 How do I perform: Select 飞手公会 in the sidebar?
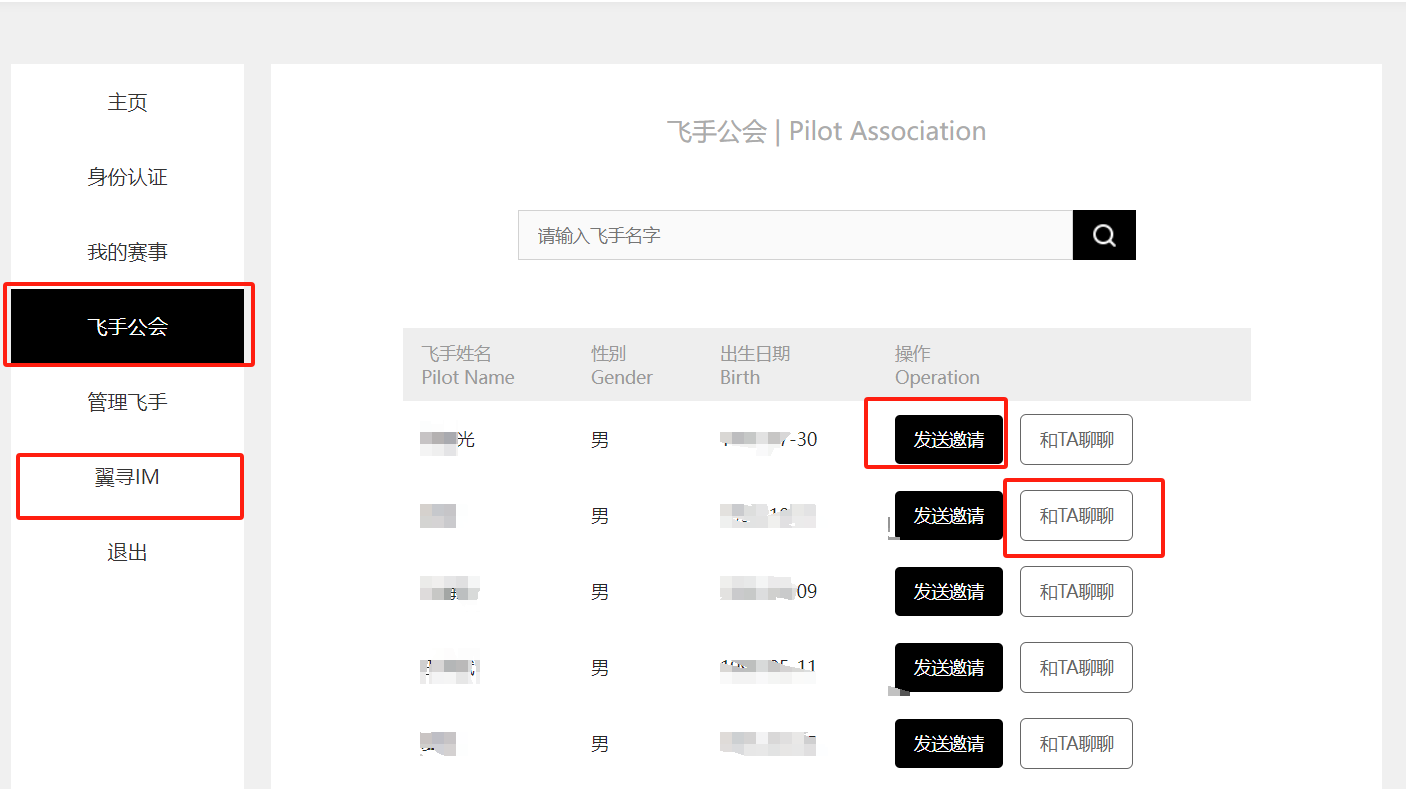click(x=127, y=326)
